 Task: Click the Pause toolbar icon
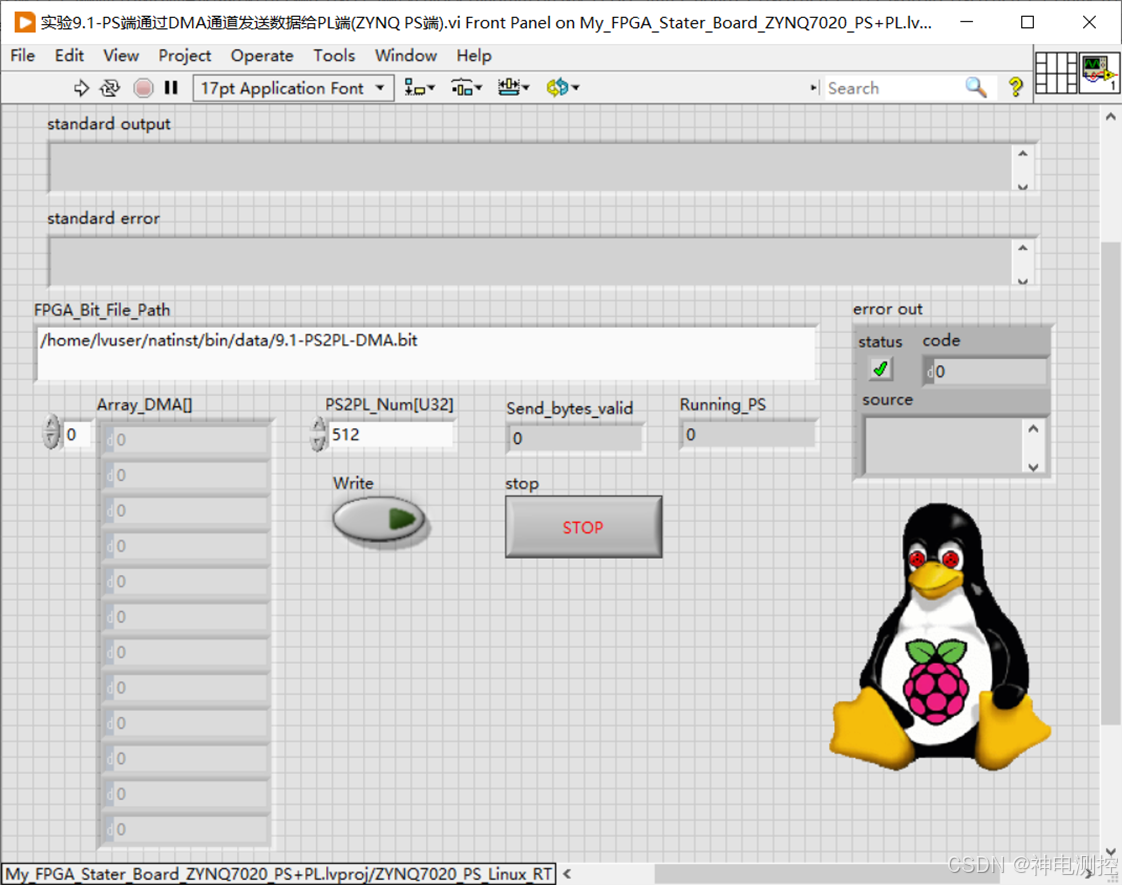171,88
